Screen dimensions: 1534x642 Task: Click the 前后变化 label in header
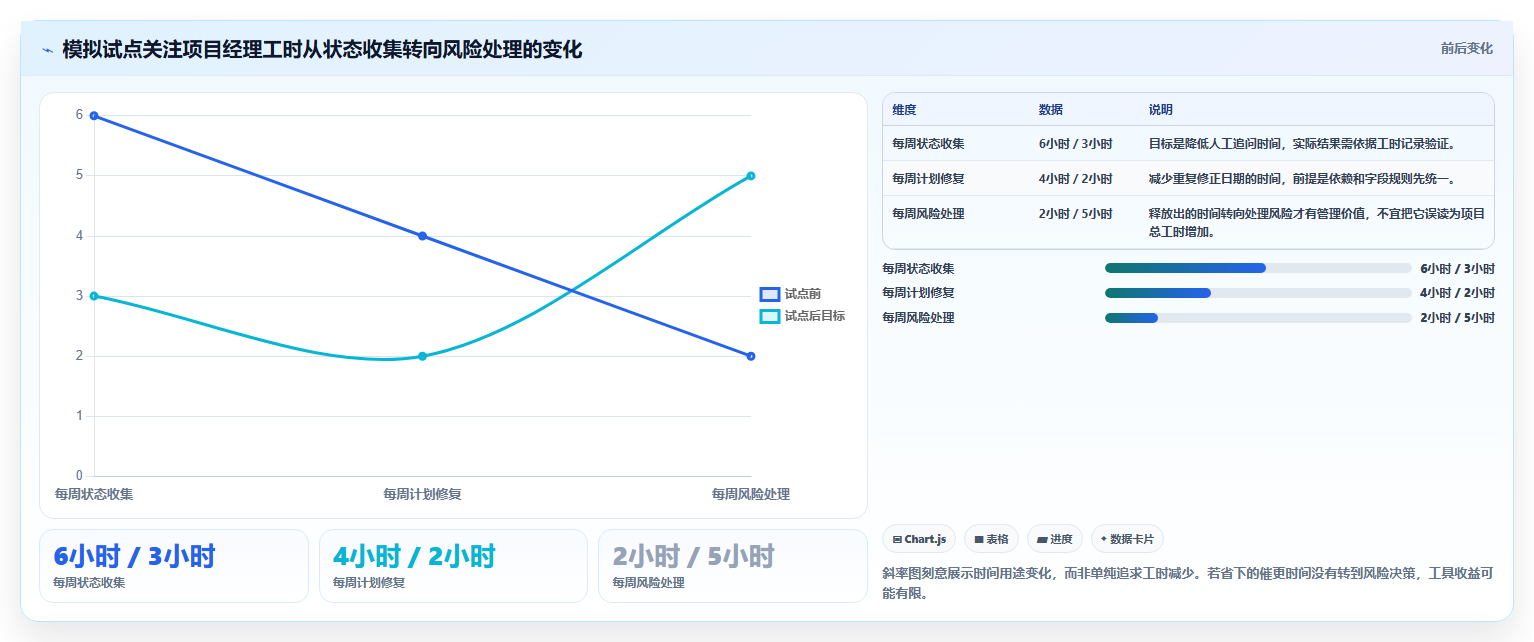click(1466, 49)
